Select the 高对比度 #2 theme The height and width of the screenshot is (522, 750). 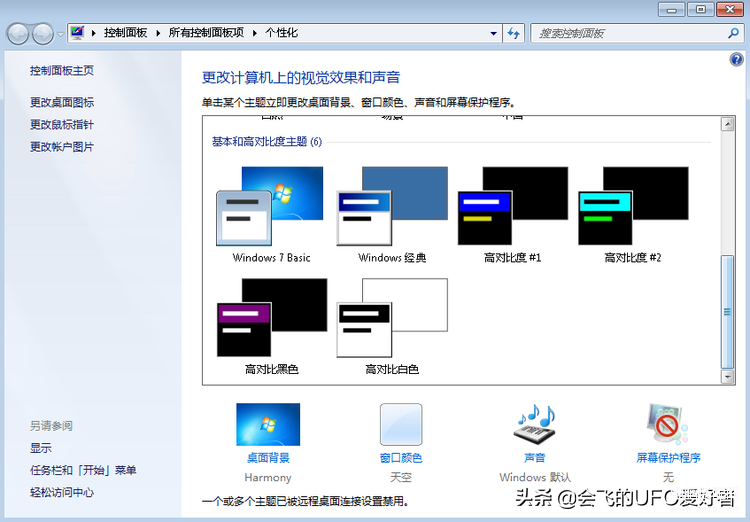pos(633,215)
